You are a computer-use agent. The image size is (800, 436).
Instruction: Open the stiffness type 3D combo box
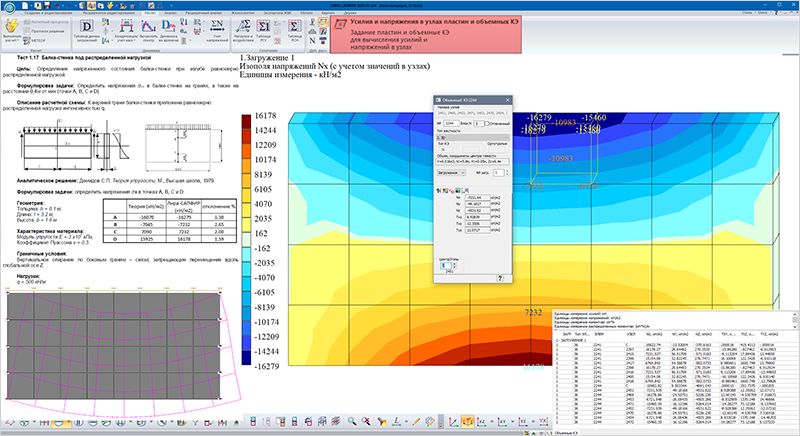pyautogui.click(x=472, y=138)
